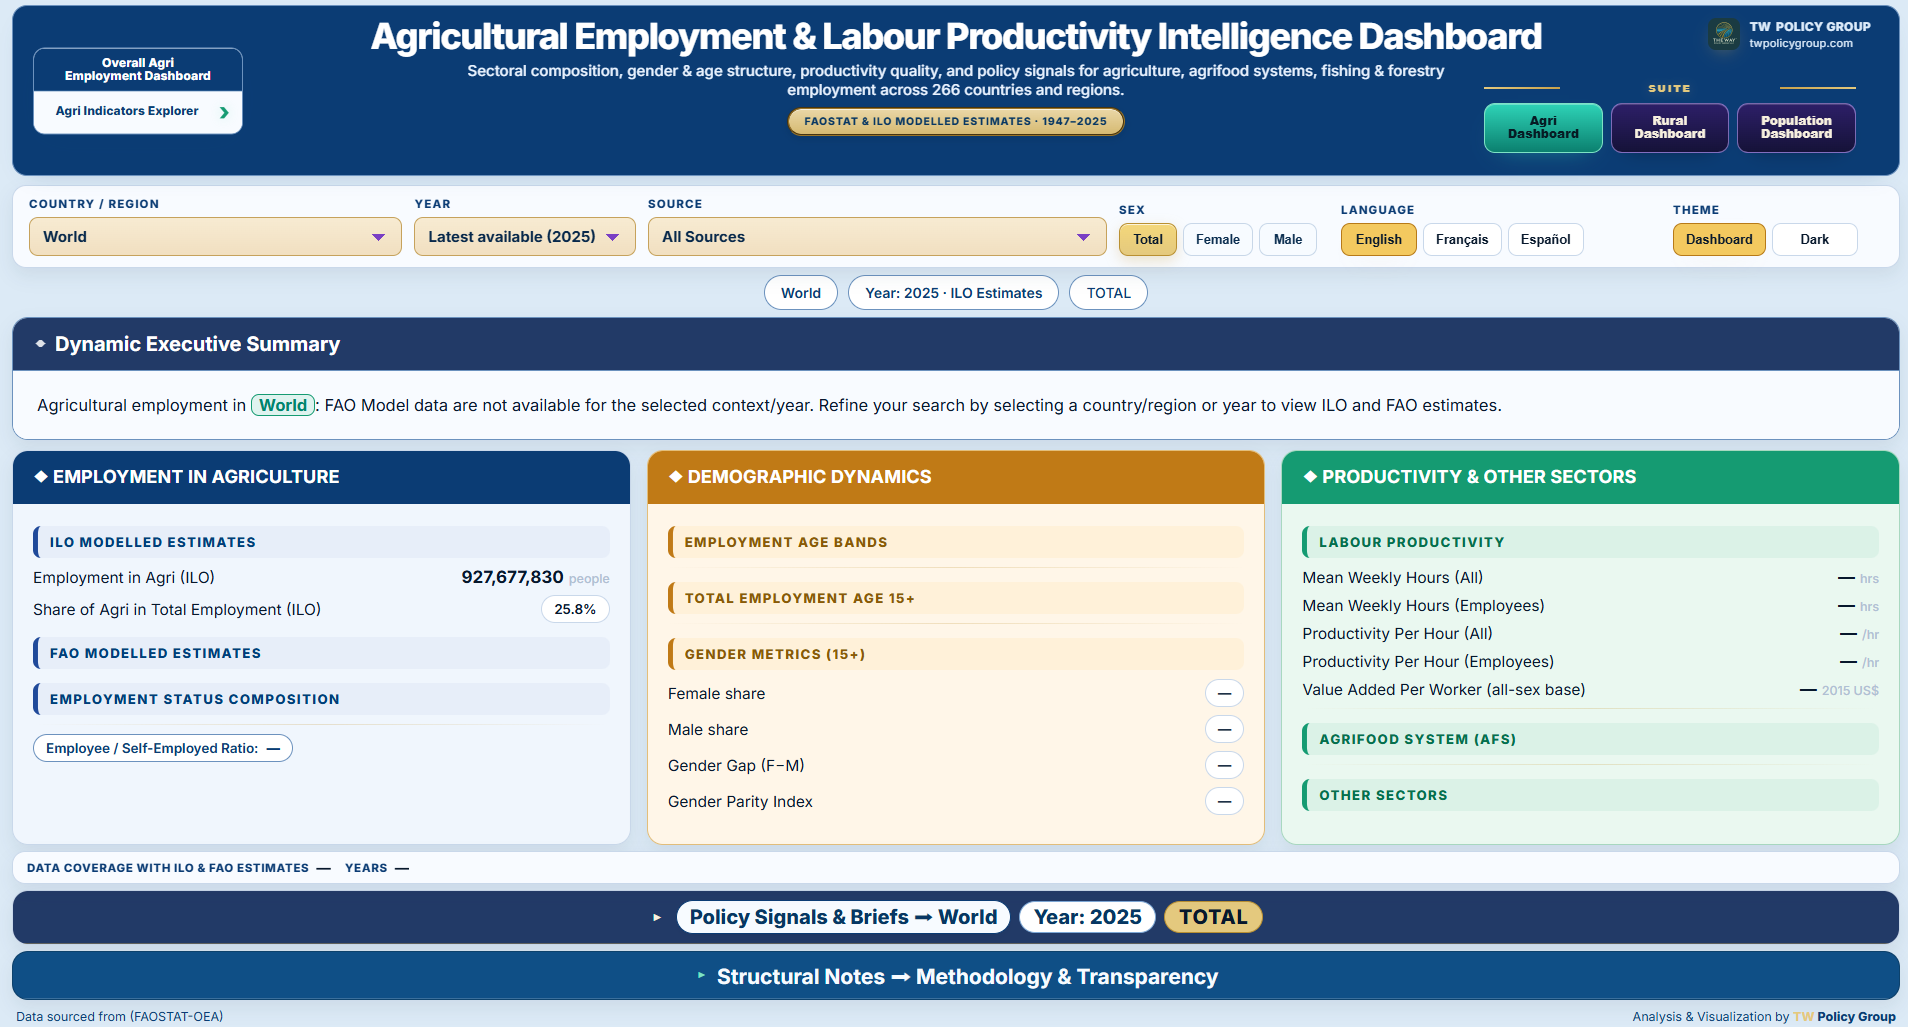Select the Dashboard theme

coord(1719,239)
